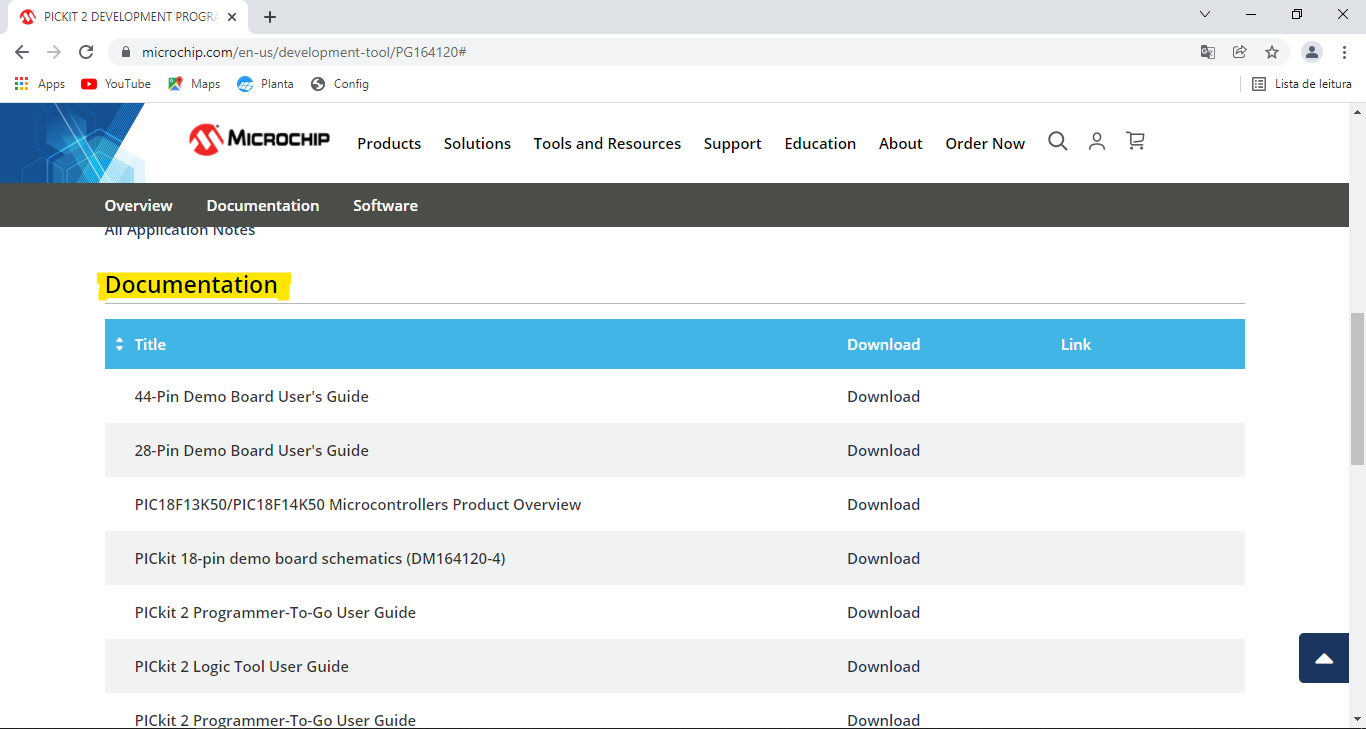Switch to the Software section tab
Screen dimensions: 1366x729
[385, 206]
